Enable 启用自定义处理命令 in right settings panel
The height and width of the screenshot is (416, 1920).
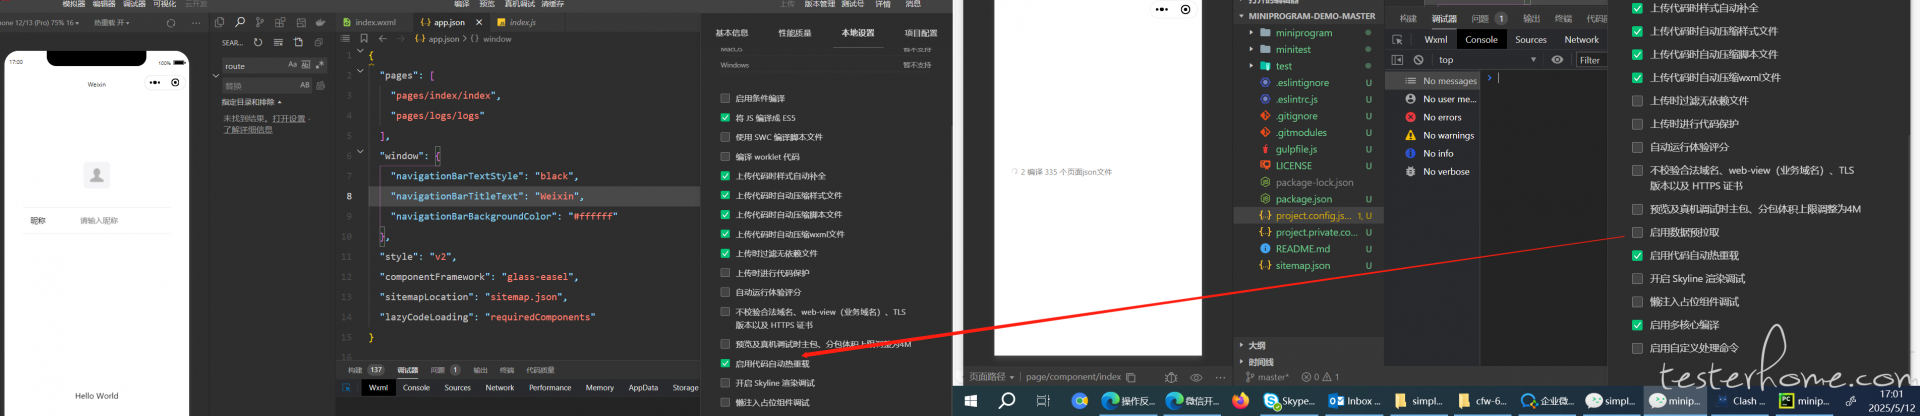(x=1637, y=348)
